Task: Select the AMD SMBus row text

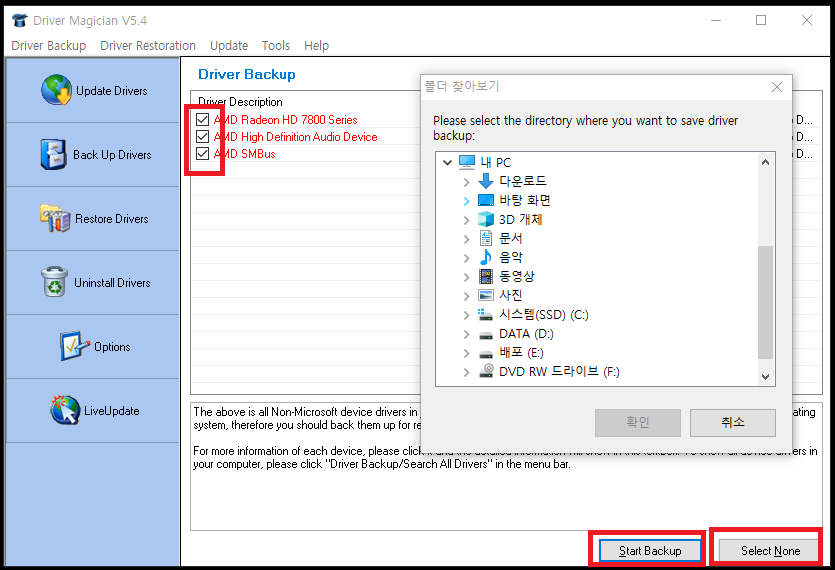Action: [x=244, y=154]
